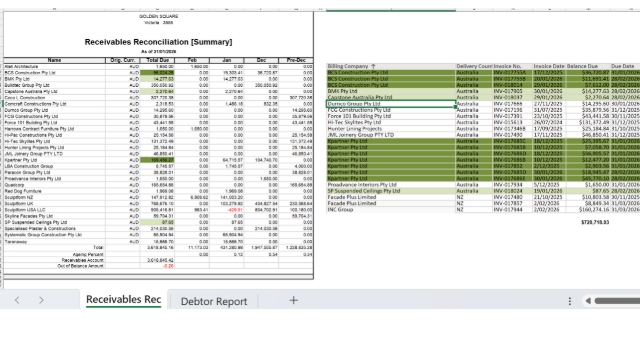Click Buildtec Group Pty Ltd name cell

click(x=54, y=85)
